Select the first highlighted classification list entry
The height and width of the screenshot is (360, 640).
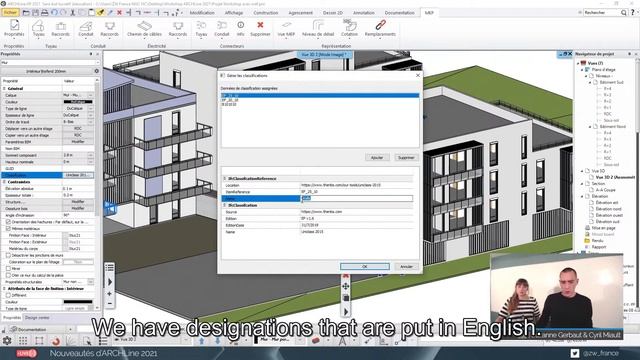[x=320, y=96]
